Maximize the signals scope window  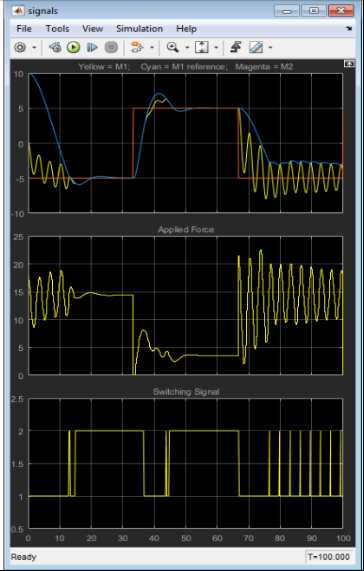(314, 11)
